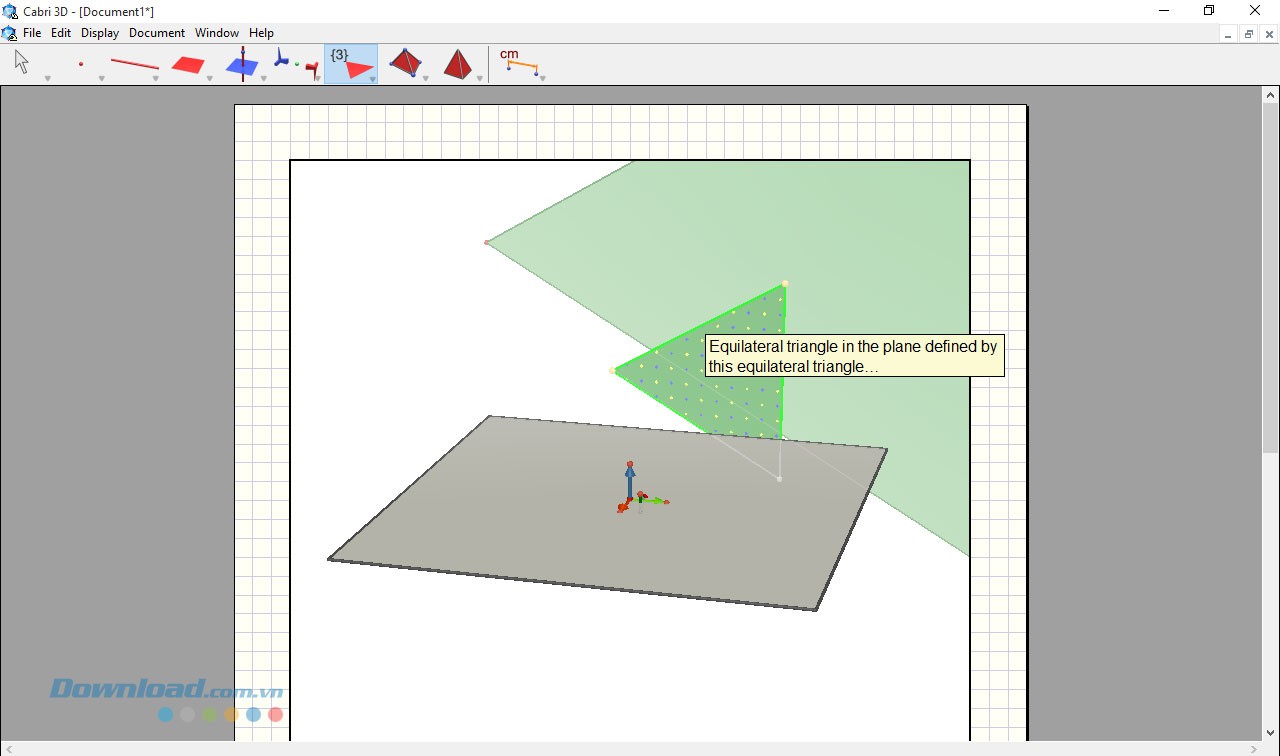Select the Line tool

[x=135, y=62]
